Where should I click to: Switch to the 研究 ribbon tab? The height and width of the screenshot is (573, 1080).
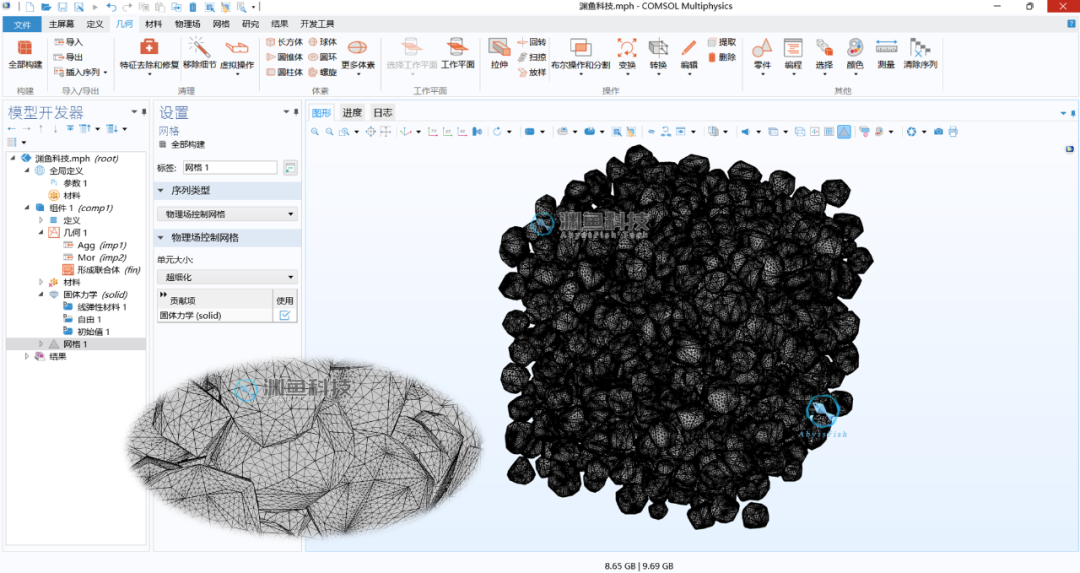[250, 24]
